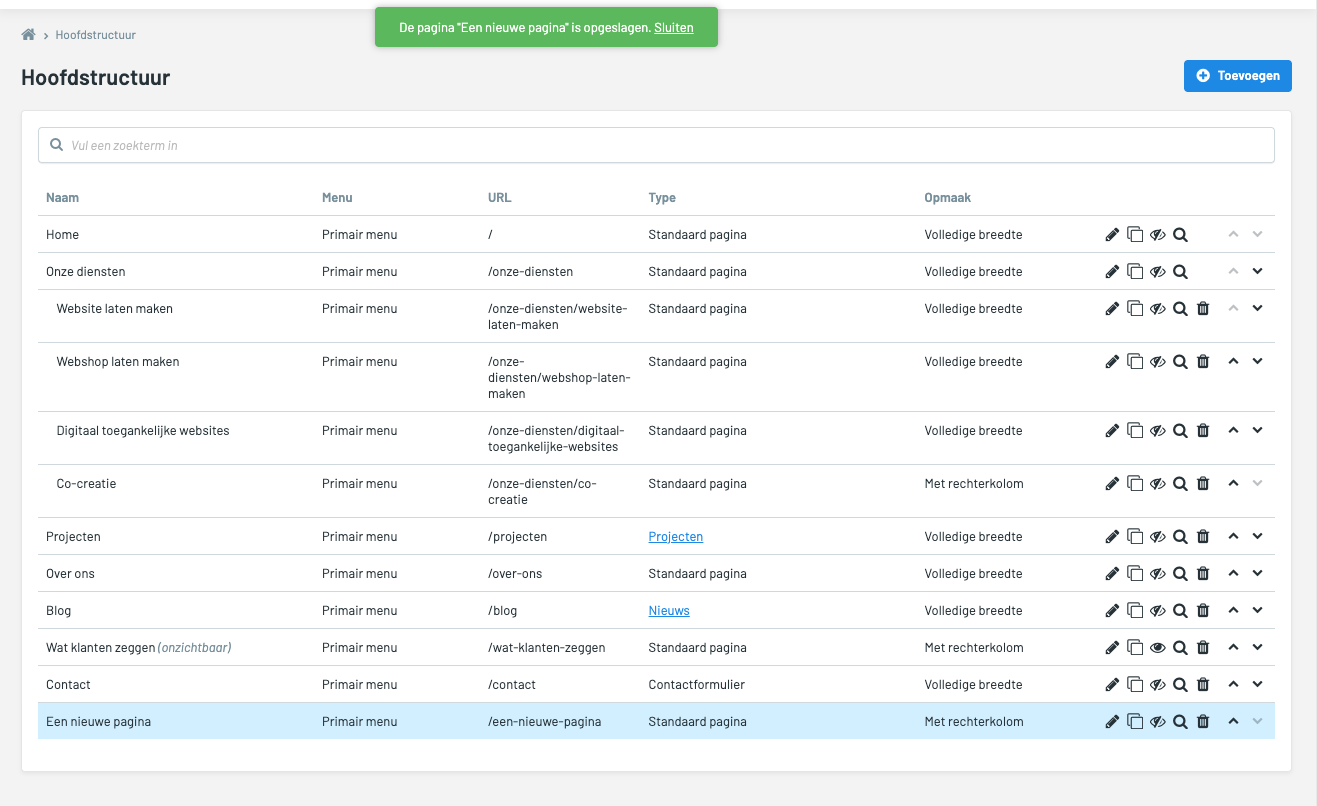This screenshot has height=806, width=1317.
Task: Move Digitaal toegankelijke websites down
Action: [1258, 430]
